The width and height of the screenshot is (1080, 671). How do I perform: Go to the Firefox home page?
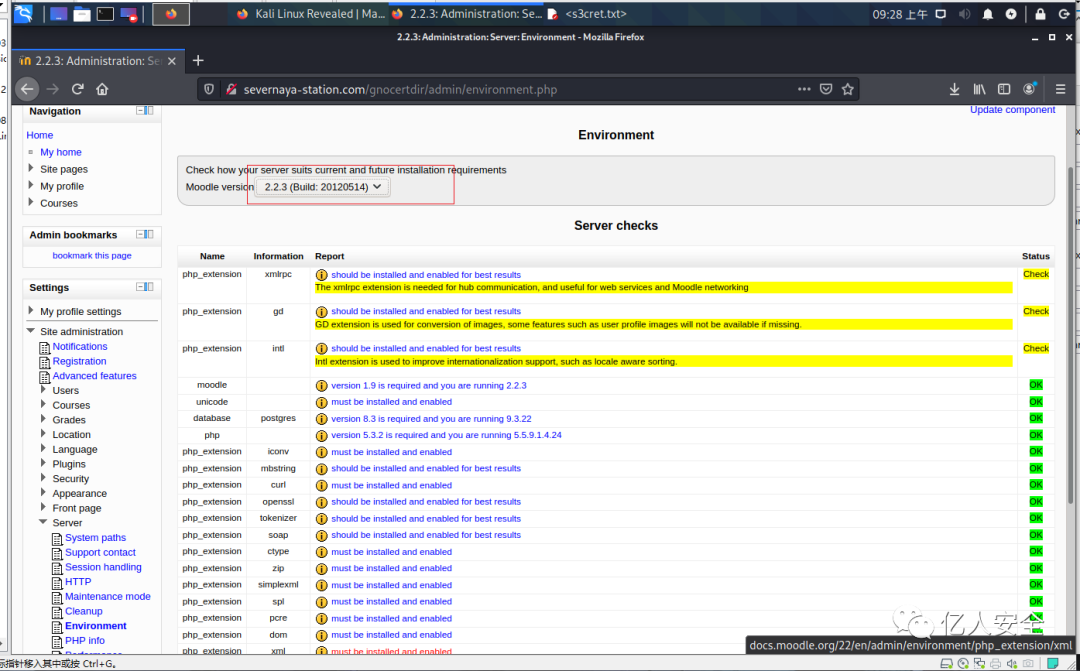coord(102,89)
